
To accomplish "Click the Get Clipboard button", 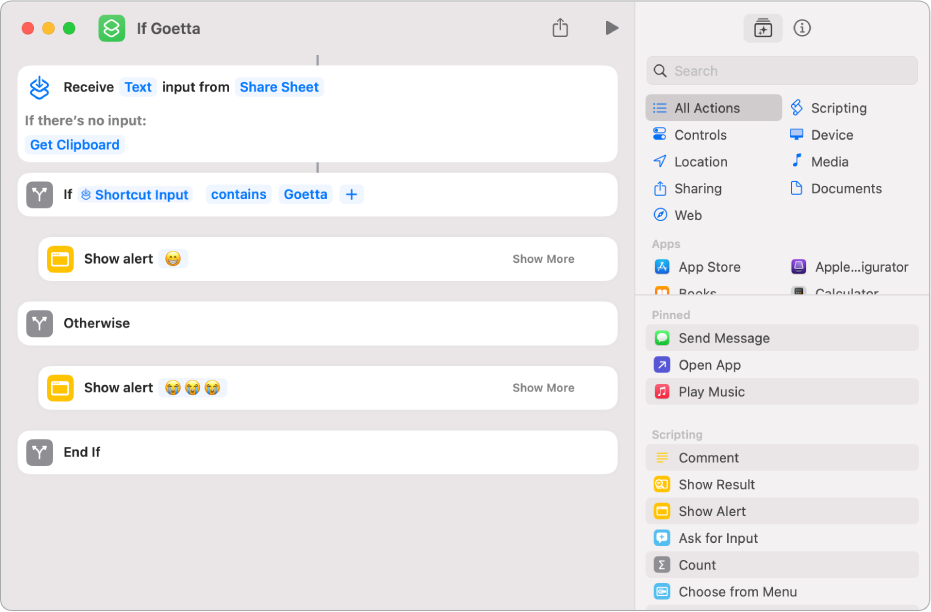I will 75,145.
